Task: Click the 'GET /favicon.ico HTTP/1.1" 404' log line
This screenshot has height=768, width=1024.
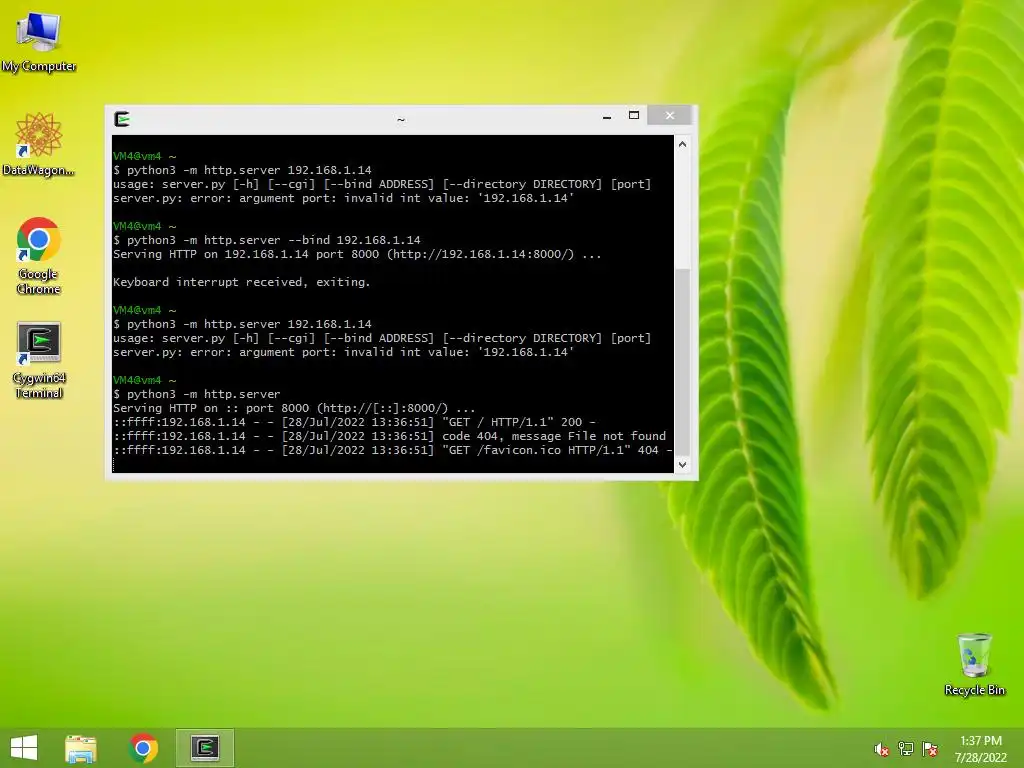Action: click(x=392, y=450)
